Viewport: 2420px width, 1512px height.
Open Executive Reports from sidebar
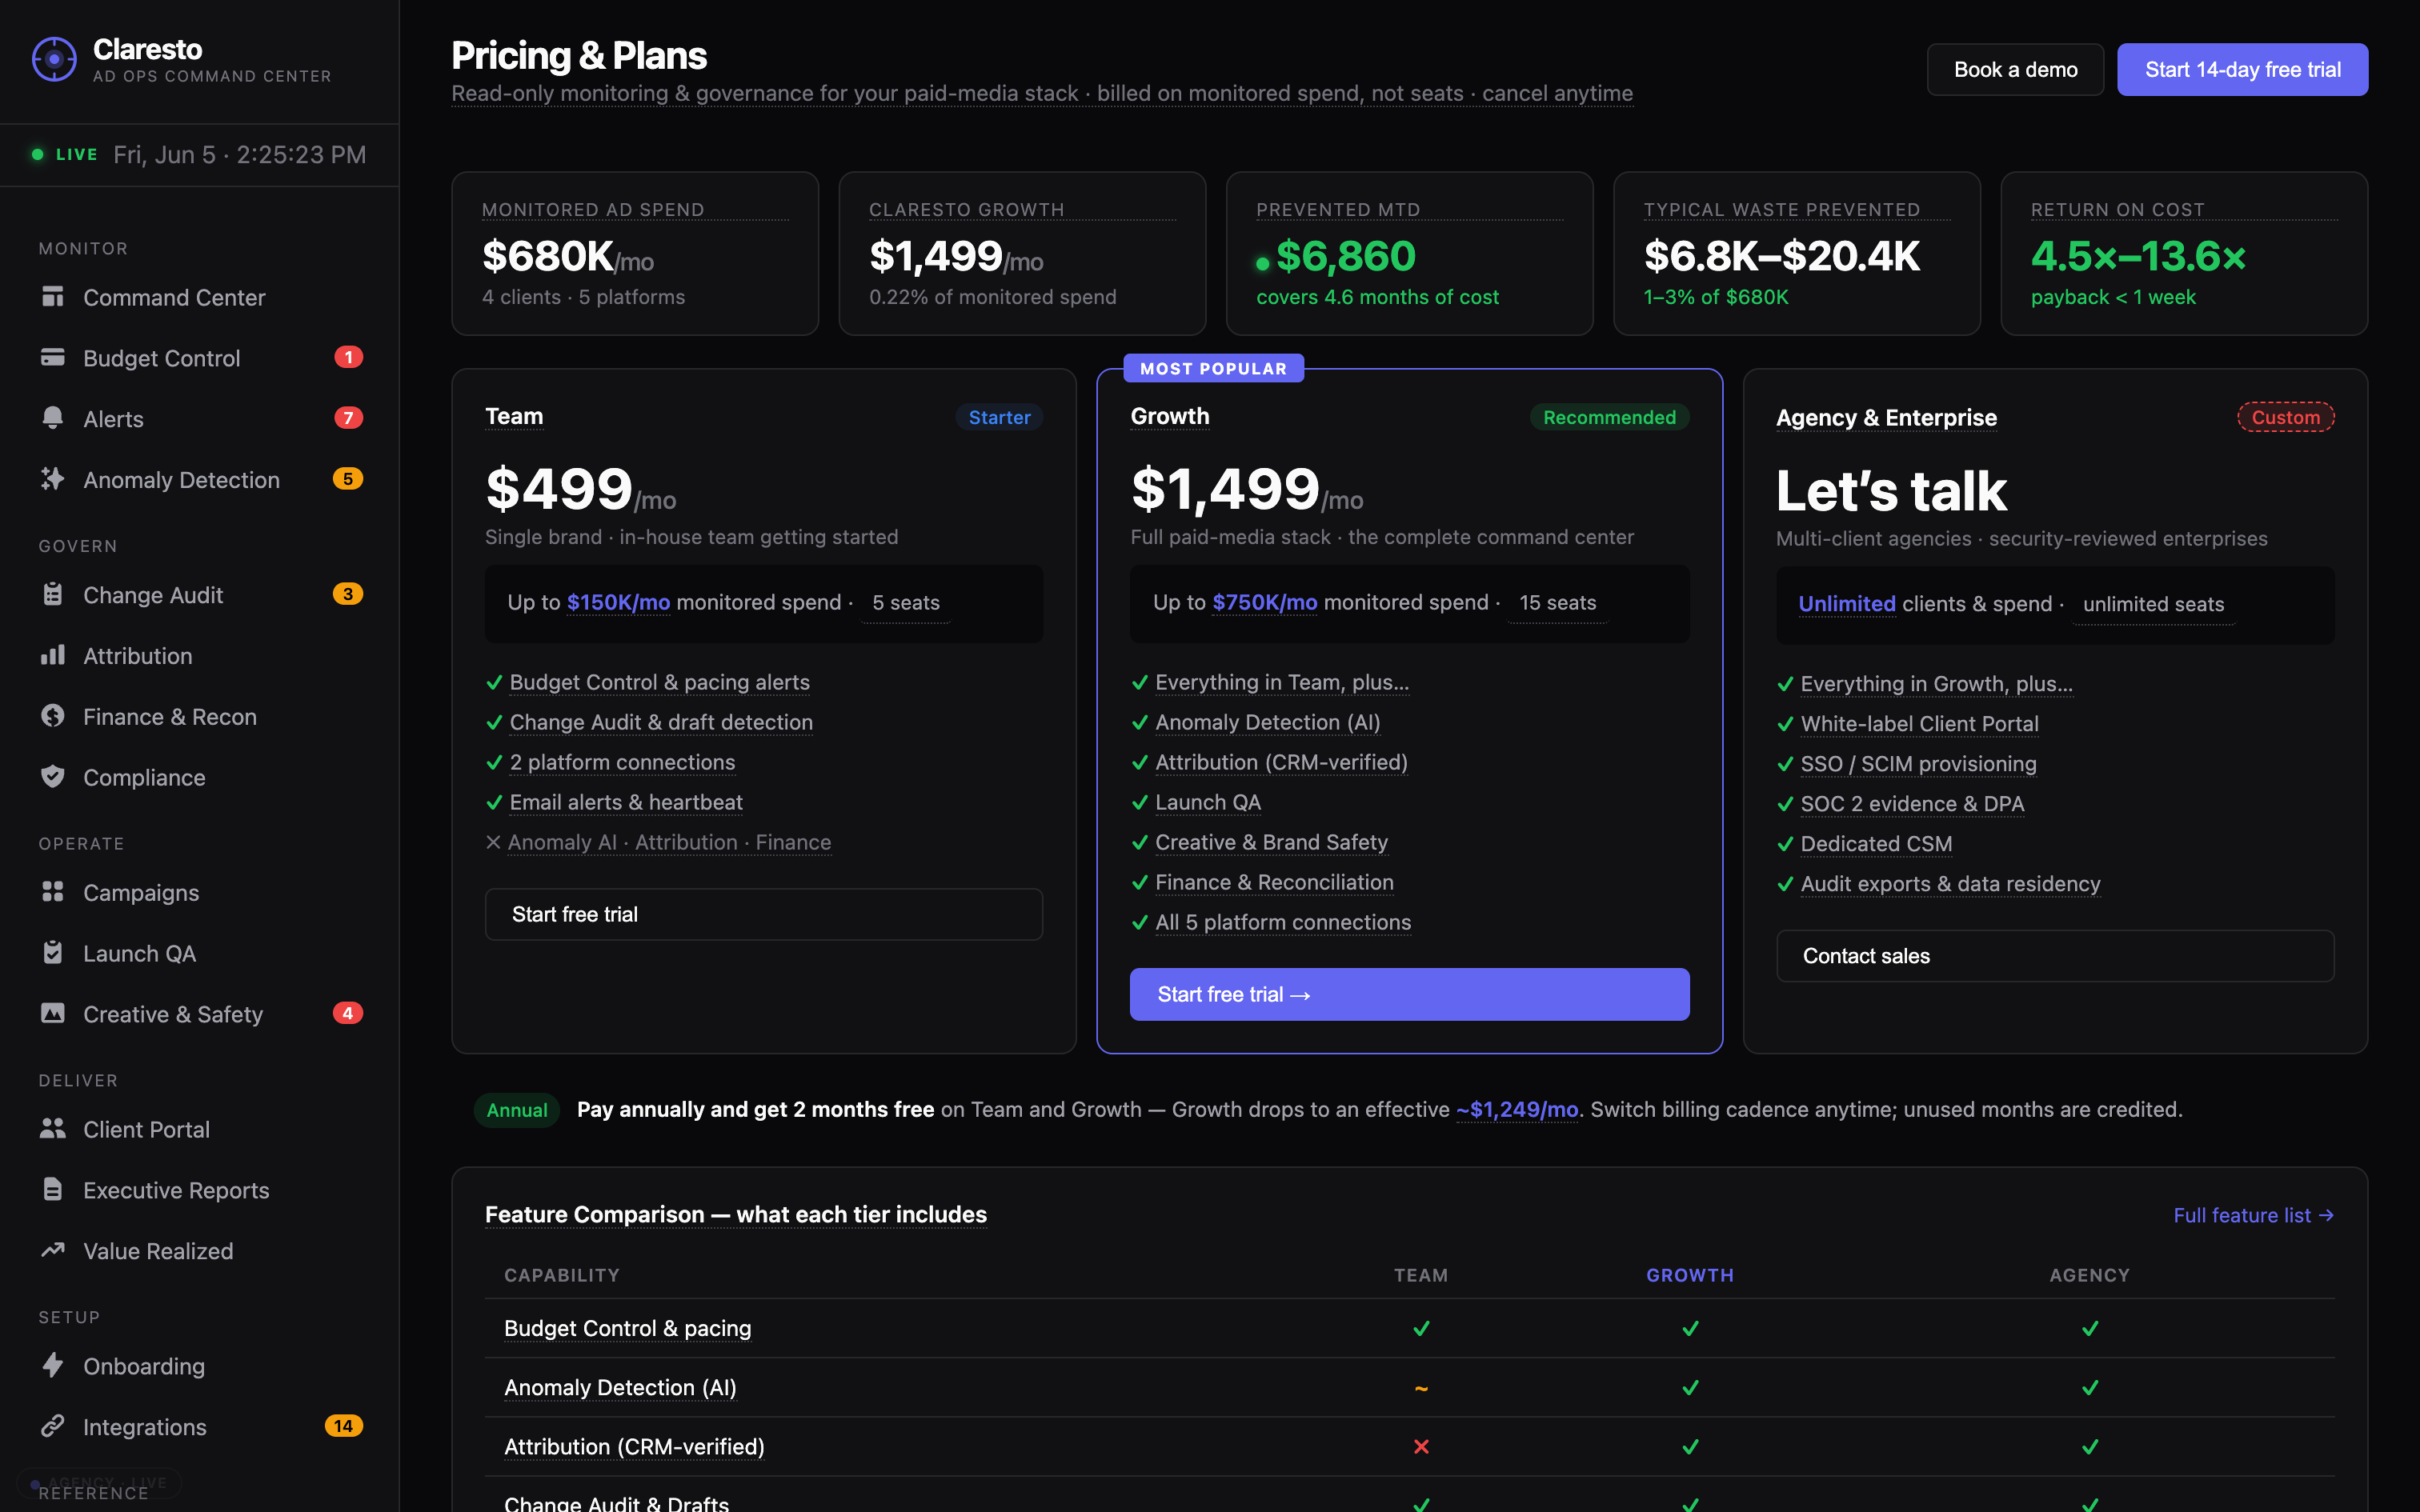(x=200, y=1190)
